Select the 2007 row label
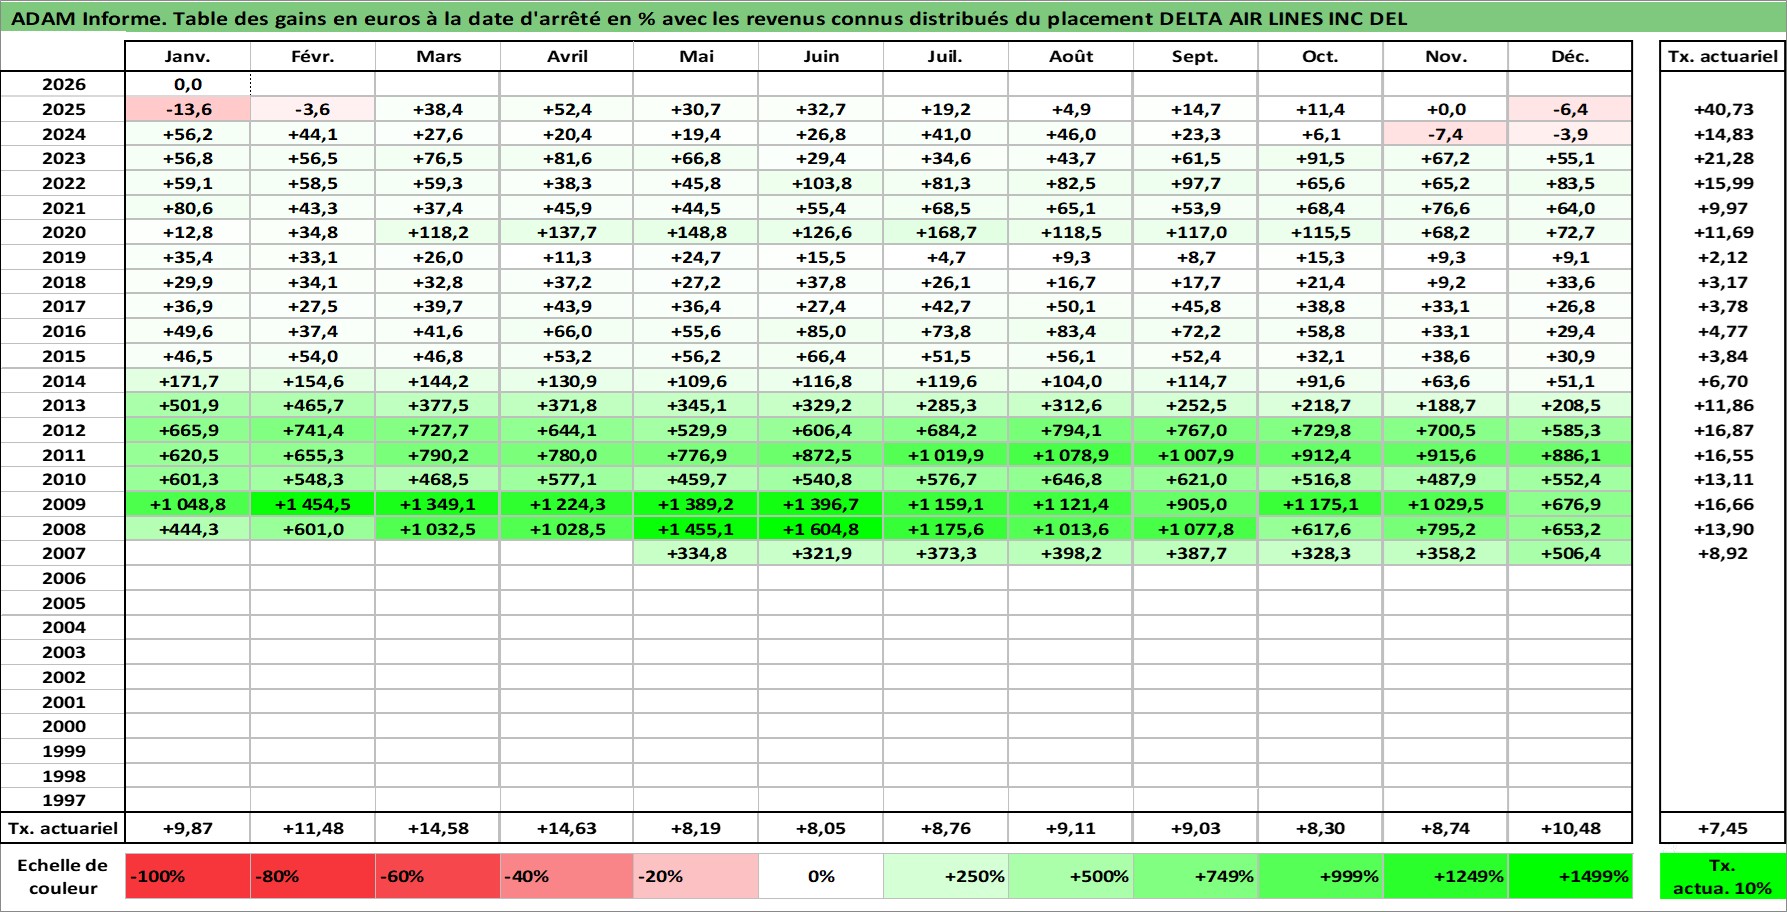The image size is (1787, 912). click(x=64, y=554)
